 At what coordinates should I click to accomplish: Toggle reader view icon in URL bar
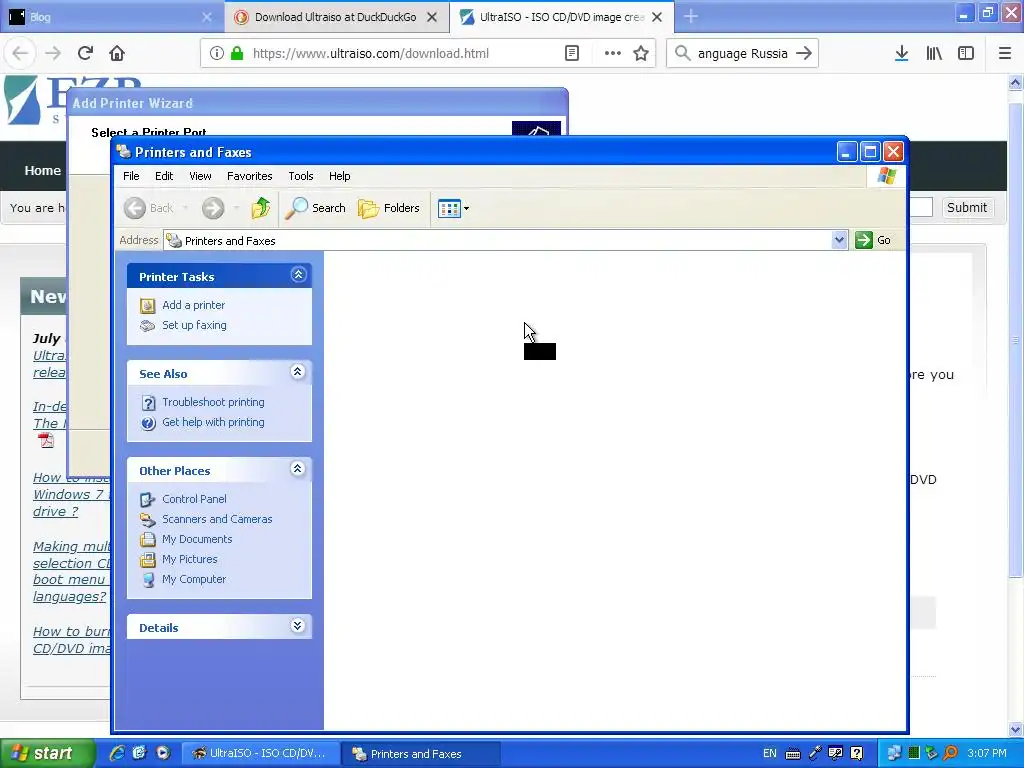(x=572, y=54)
